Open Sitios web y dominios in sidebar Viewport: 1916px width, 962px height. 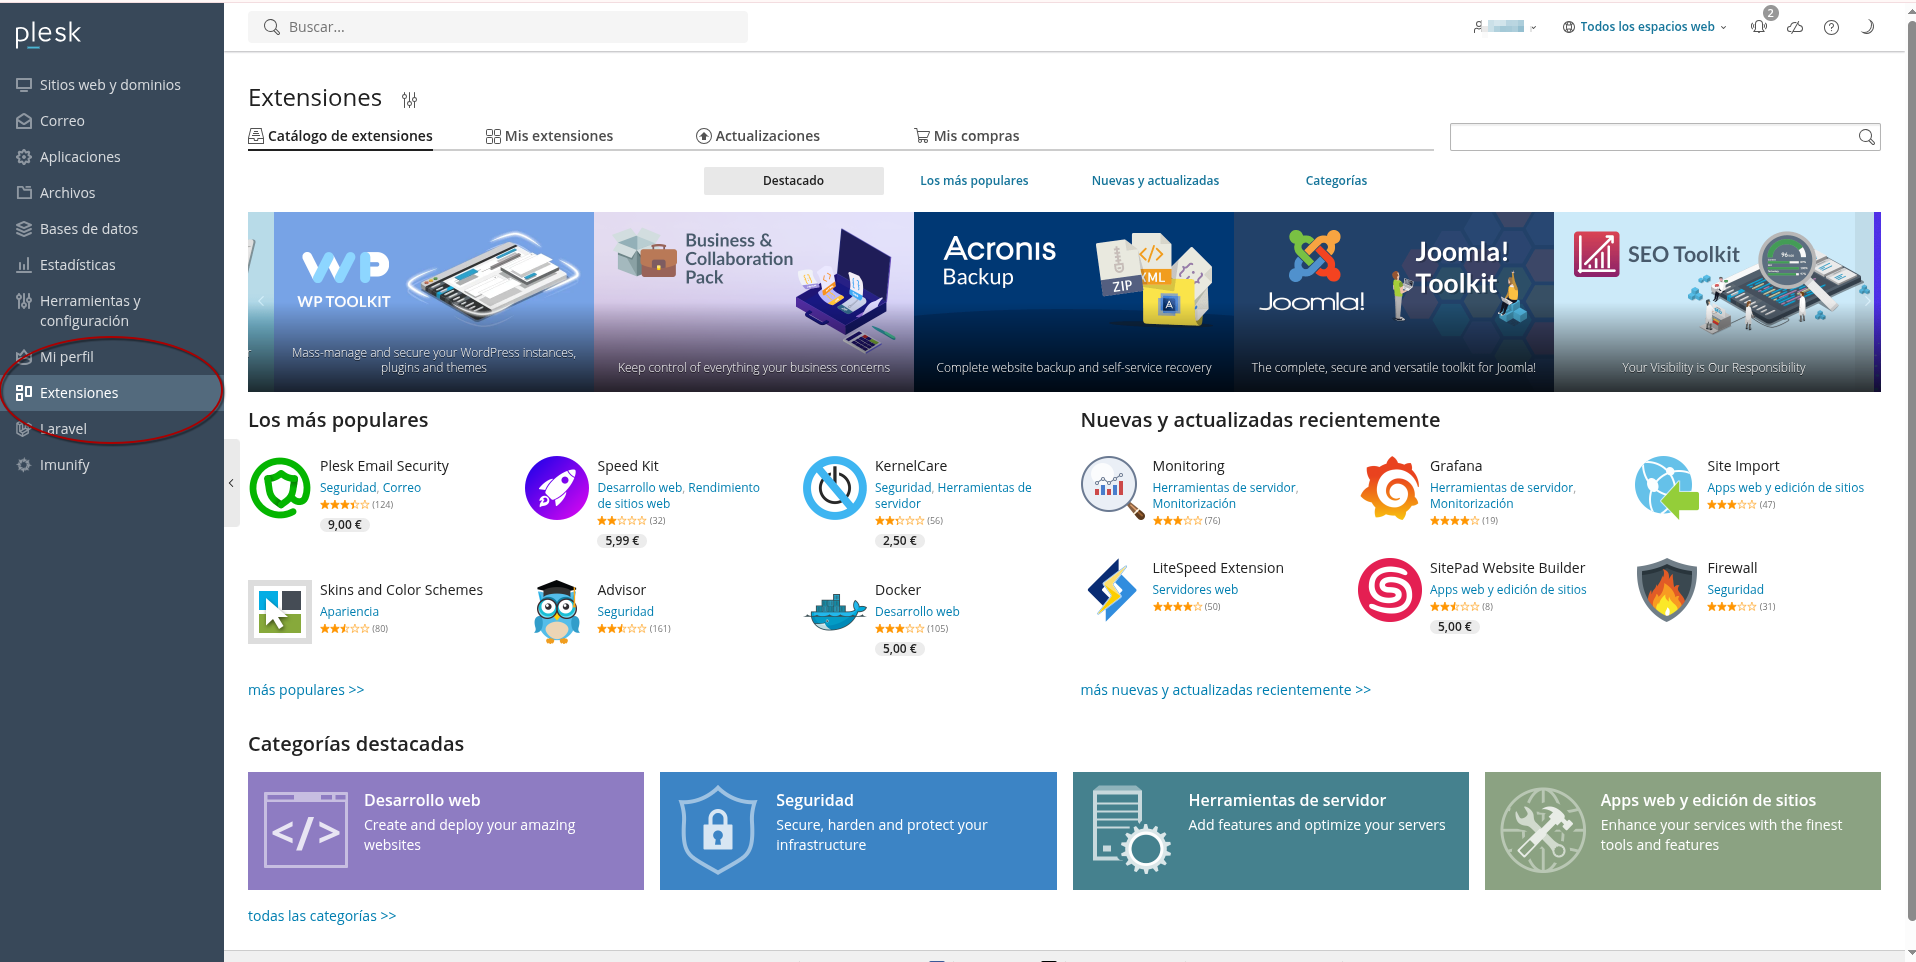pyautogui.click(x=112, y=85)
